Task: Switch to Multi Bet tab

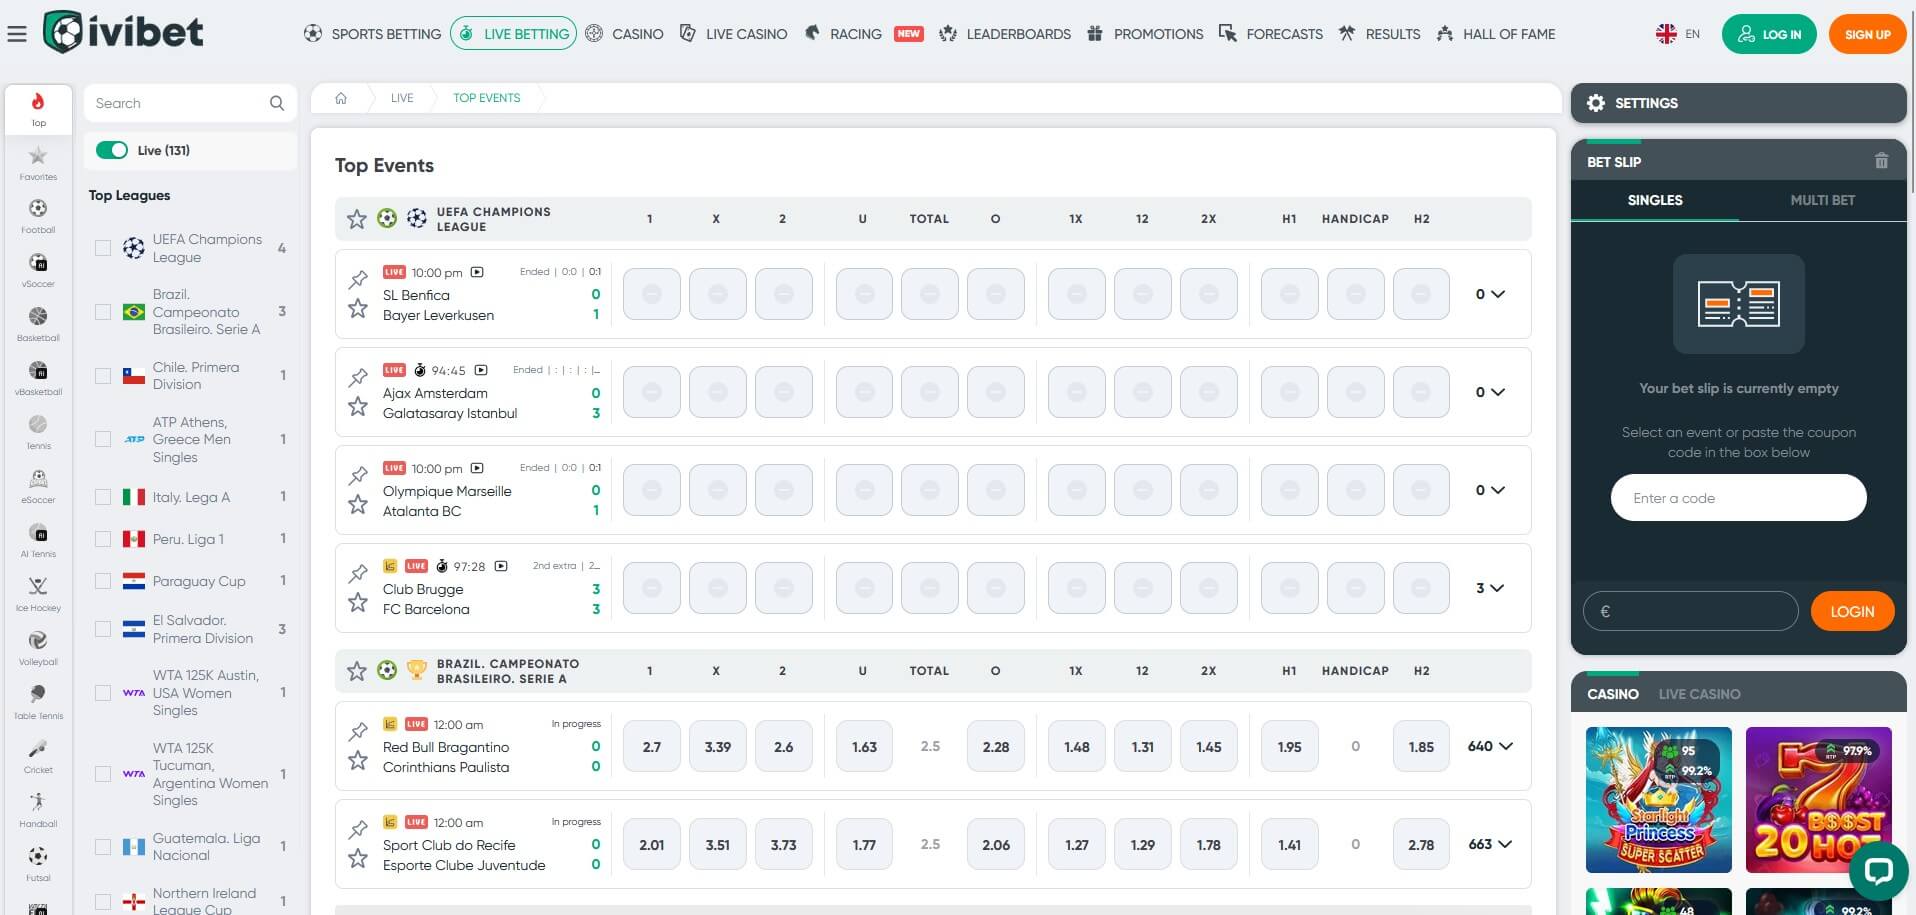Action: click(1822, 200)
